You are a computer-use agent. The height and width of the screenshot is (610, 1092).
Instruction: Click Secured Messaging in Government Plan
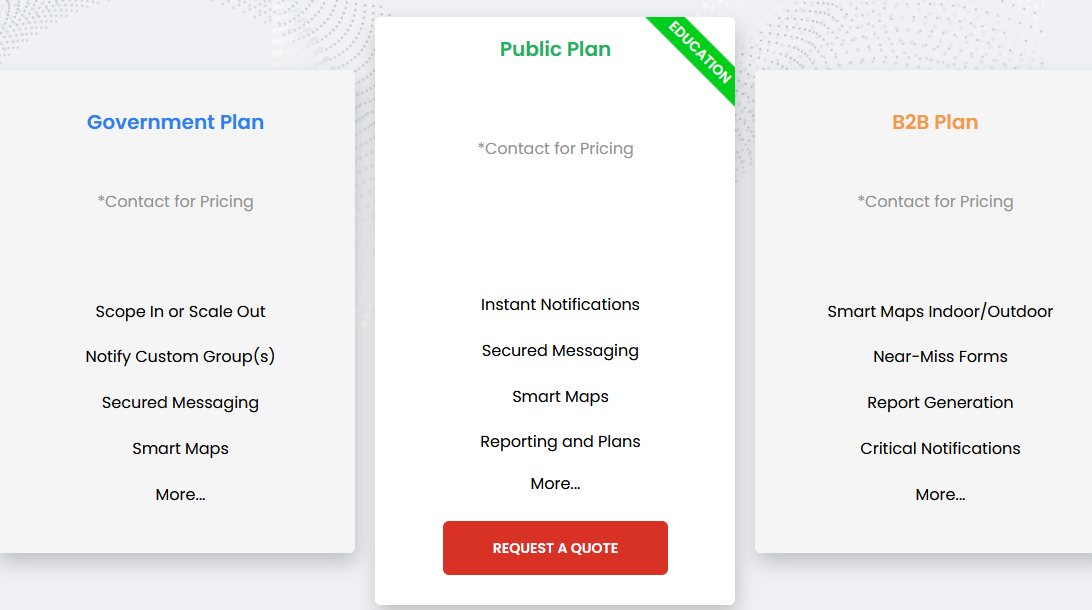[x=180, y=402]
